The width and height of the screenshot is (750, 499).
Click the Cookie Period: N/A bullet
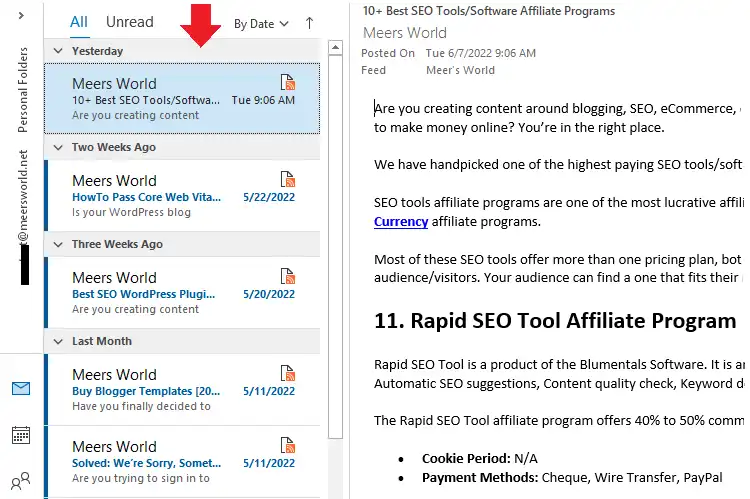coord(479,458)
